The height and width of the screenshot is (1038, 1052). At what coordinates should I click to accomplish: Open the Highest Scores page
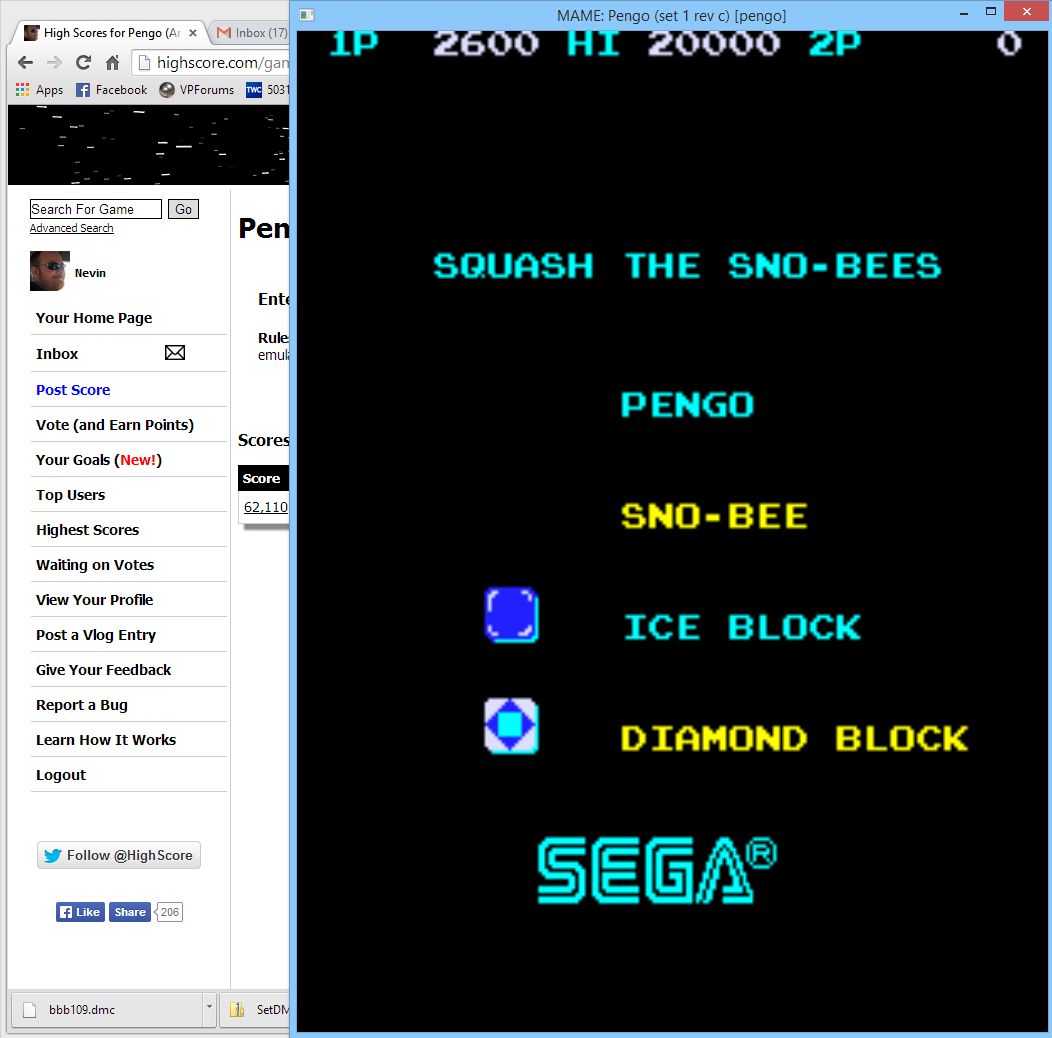[87, 530]
